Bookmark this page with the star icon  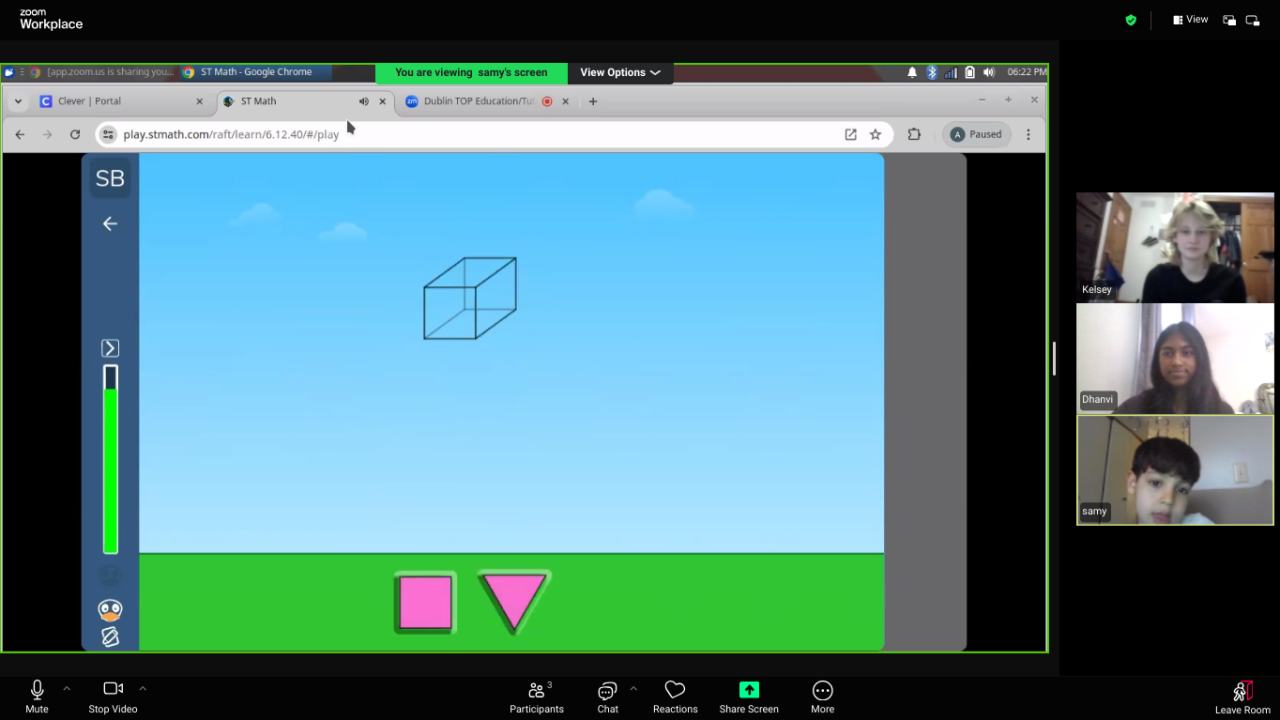click(875, 134)
